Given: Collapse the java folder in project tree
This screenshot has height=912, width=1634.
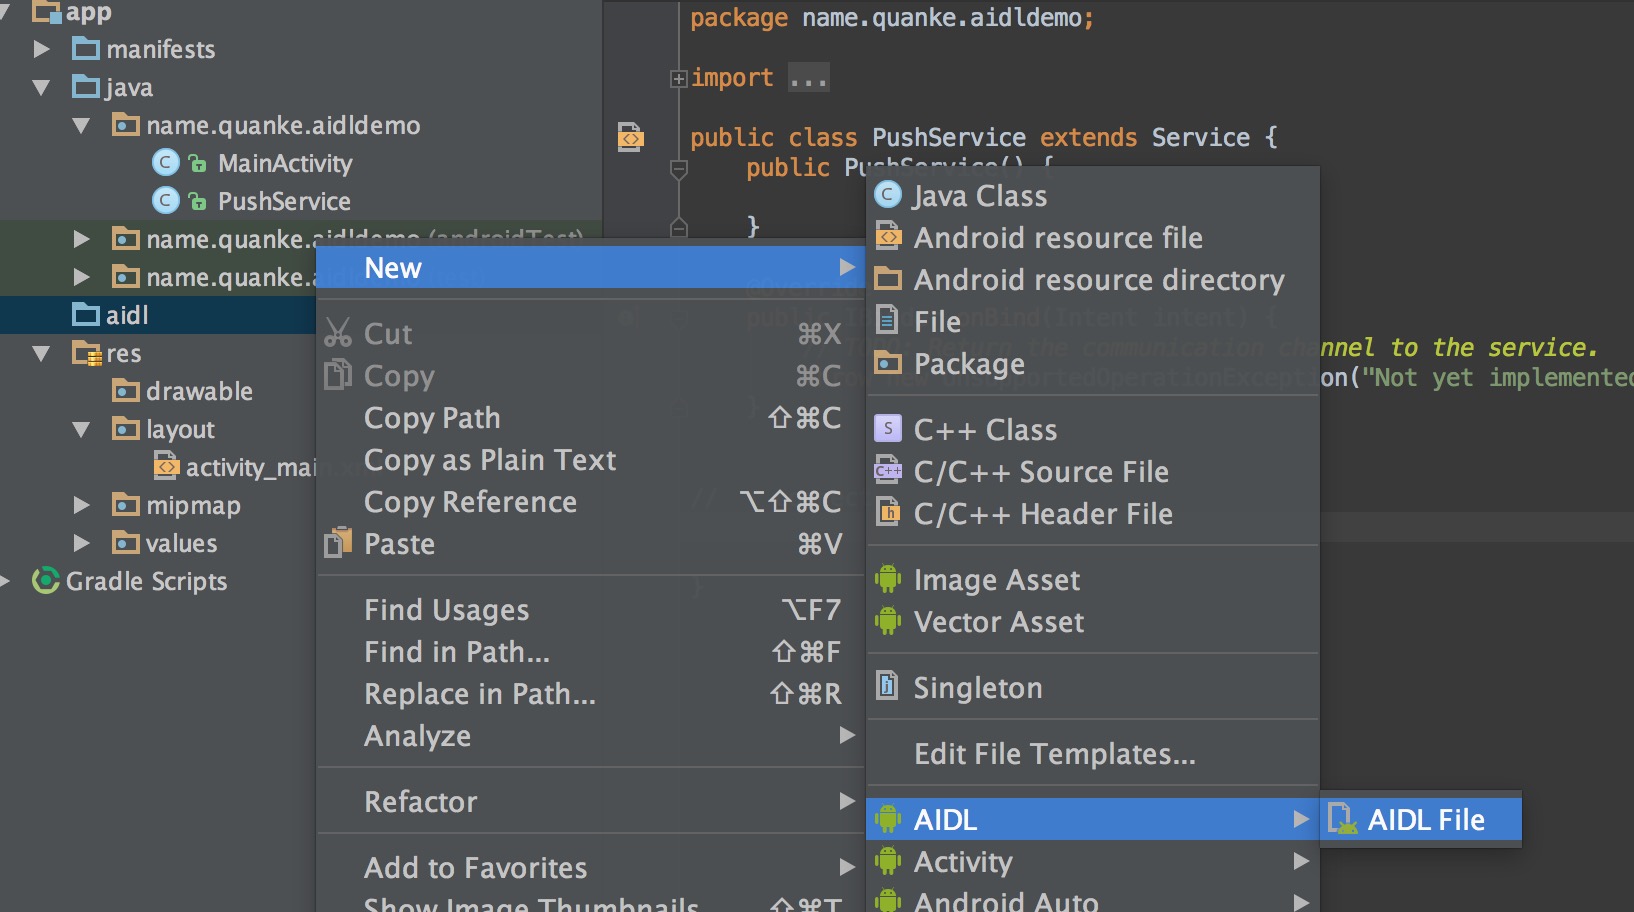Looking at the screenshot, I should [41, 88].
